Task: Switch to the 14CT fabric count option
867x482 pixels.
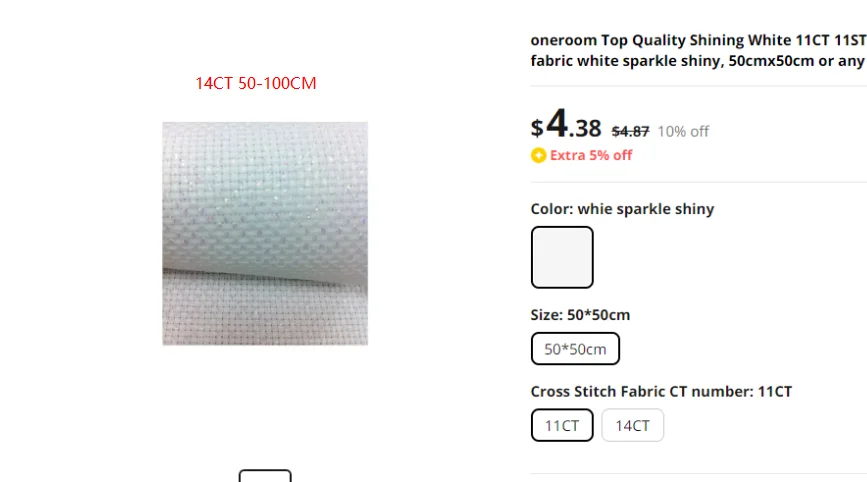Action: tap(633, 425)
